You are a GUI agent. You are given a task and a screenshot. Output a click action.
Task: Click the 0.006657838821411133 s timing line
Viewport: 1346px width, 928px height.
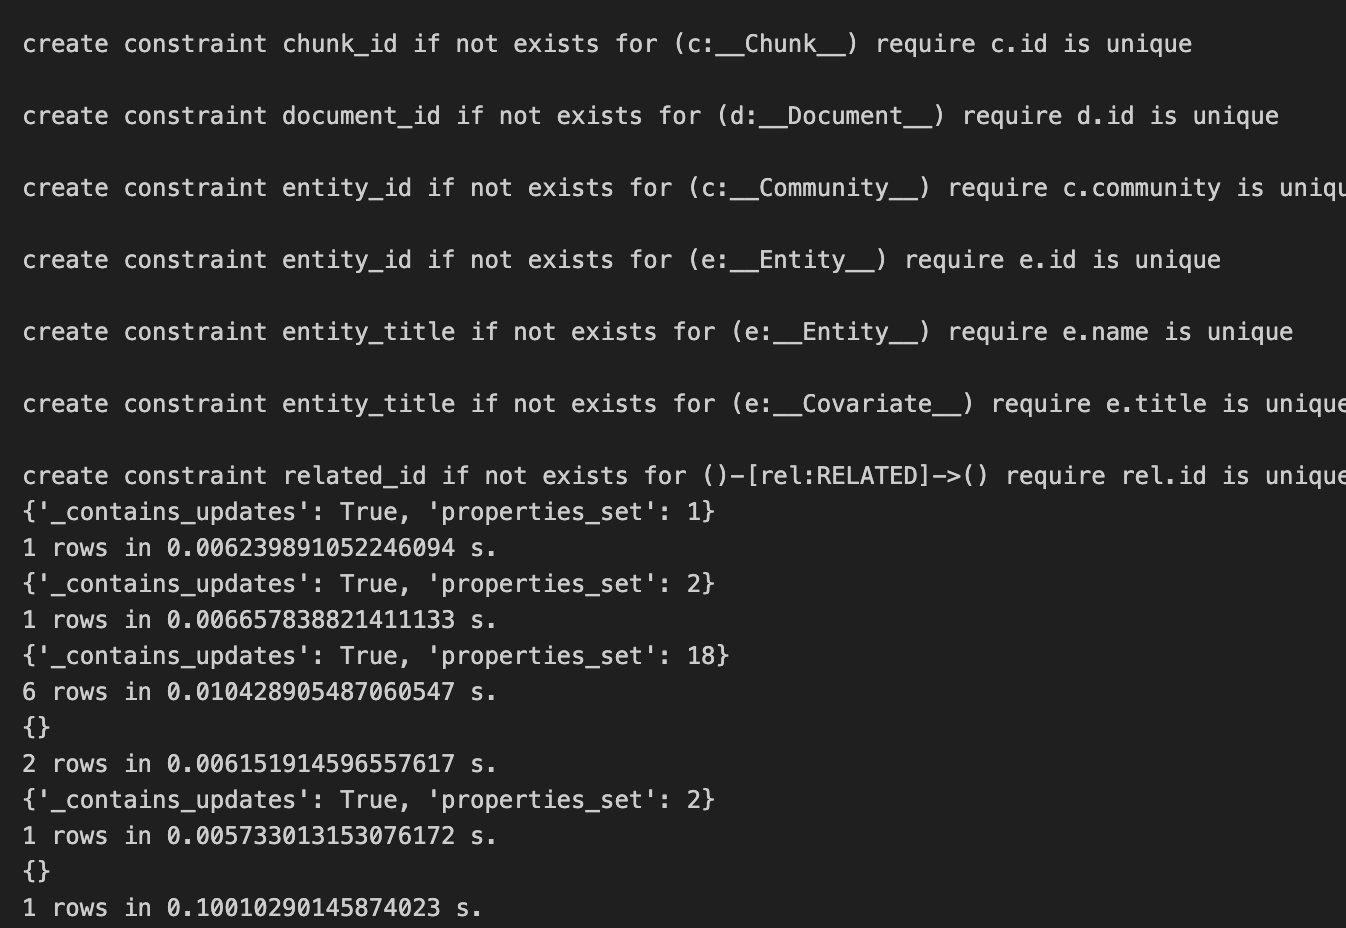pyautogui.click(x=259, y=620)
